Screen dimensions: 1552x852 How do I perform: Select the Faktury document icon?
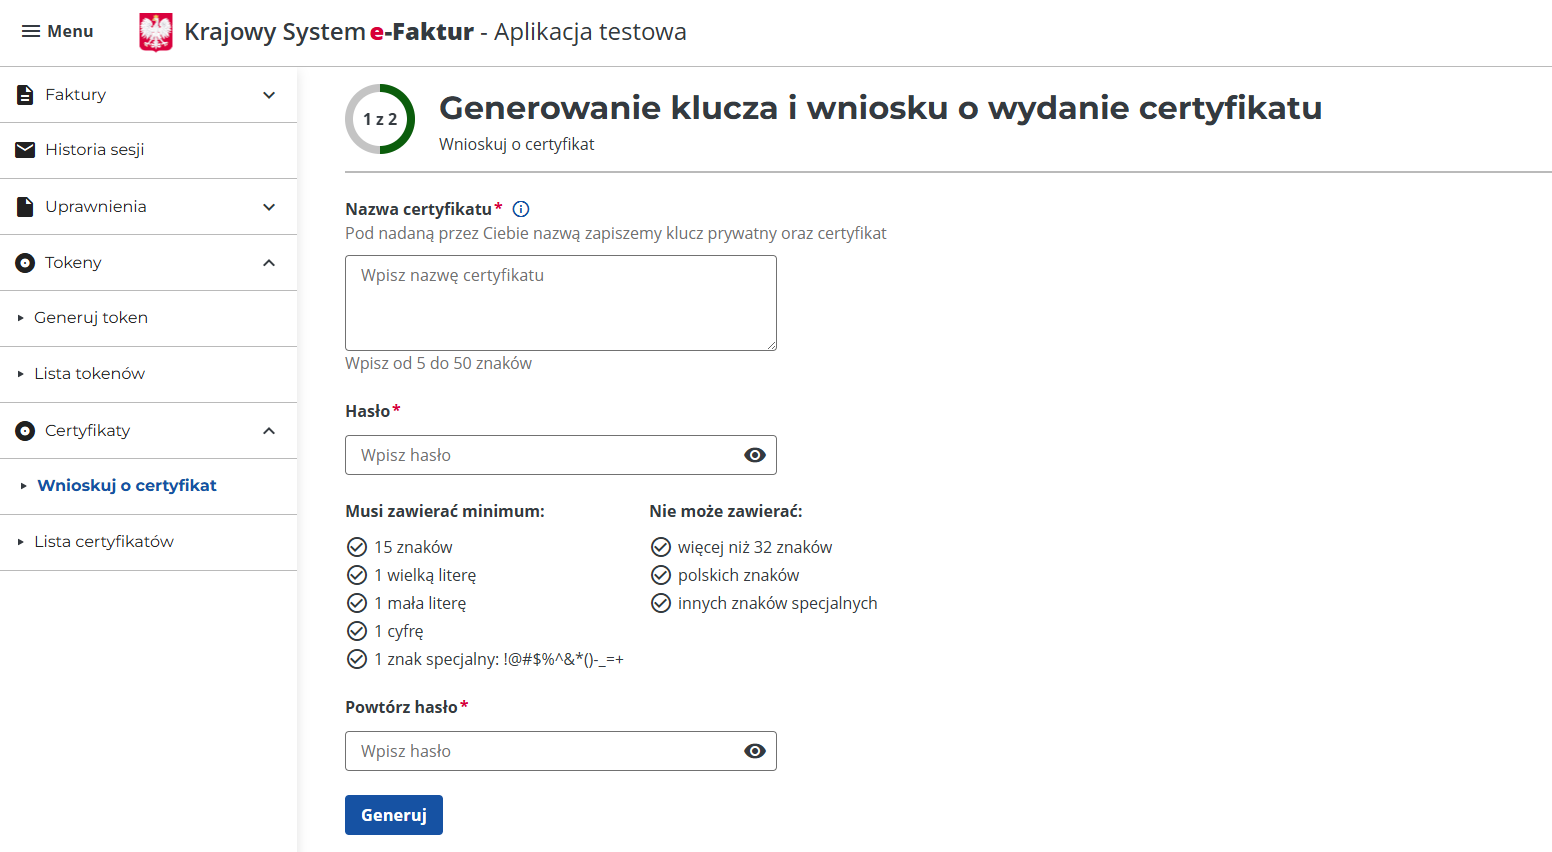[x=23, y=94]
